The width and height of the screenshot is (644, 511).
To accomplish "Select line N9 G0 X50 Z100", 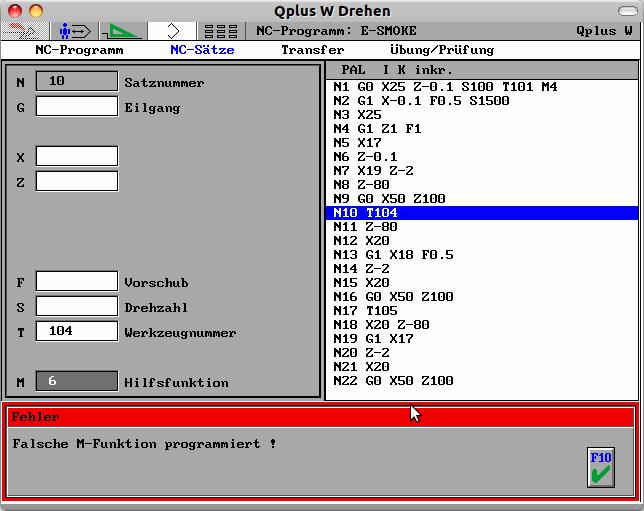I will click(x=482, y=198).
